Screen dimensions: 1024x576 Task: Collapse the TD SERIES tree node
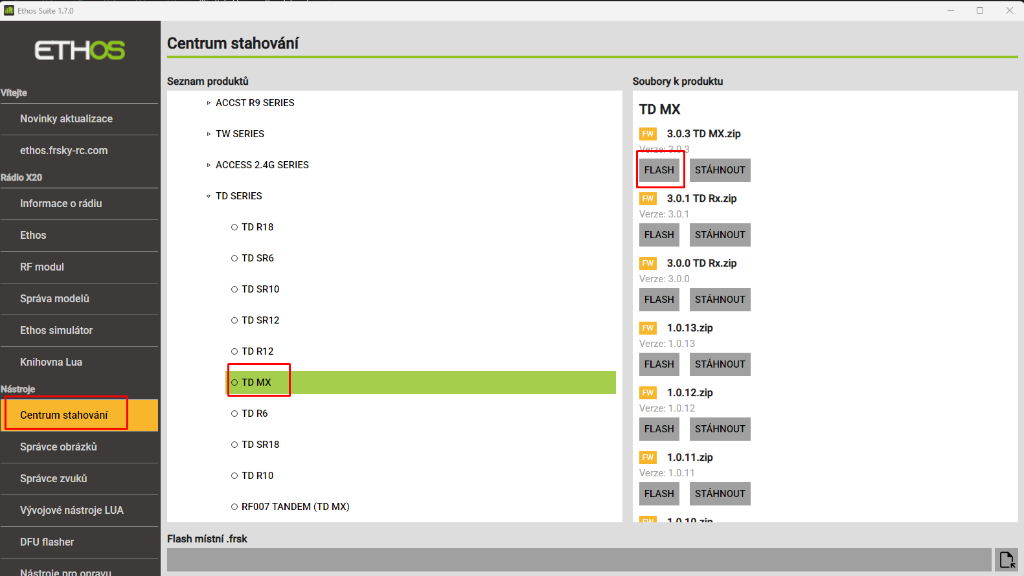pyautogui.click(x=209, y=196)
